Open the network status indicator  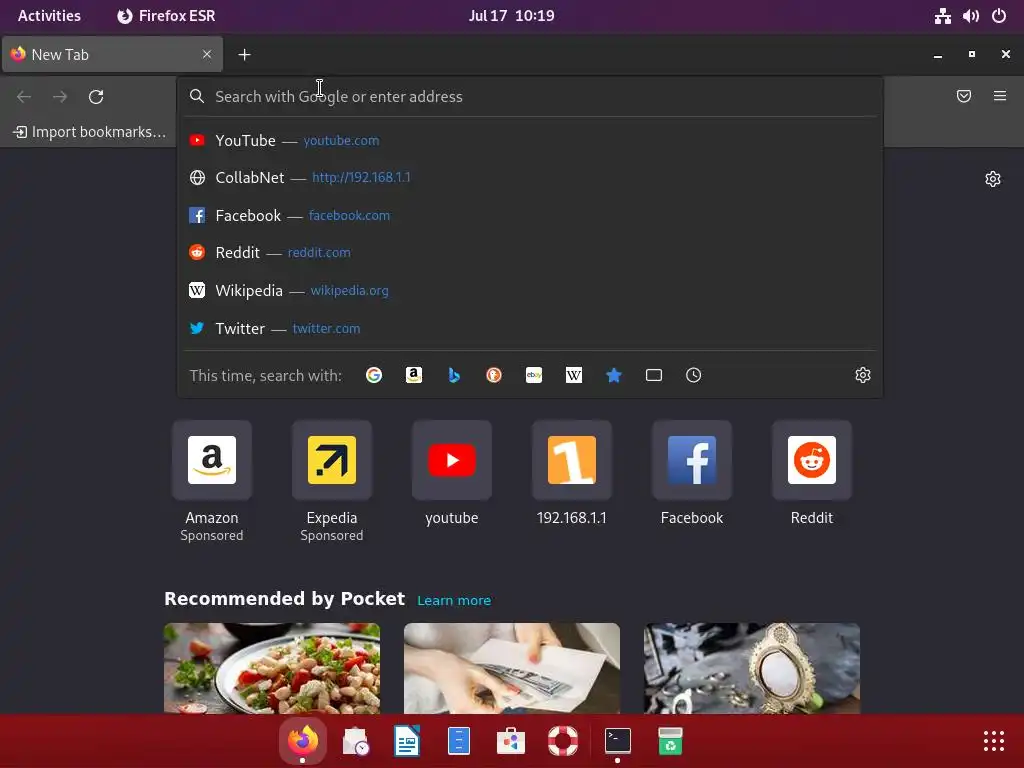(942, 16)
